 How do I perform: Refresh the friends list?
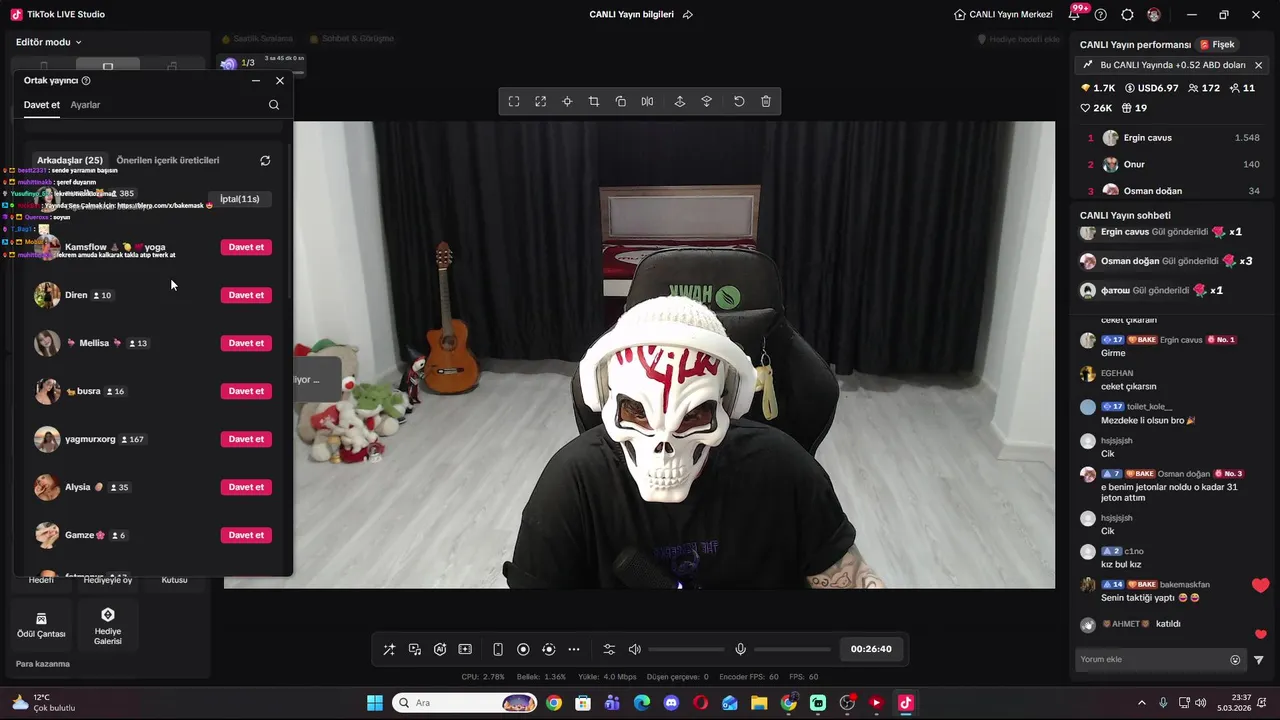click(x=265, y=160)
